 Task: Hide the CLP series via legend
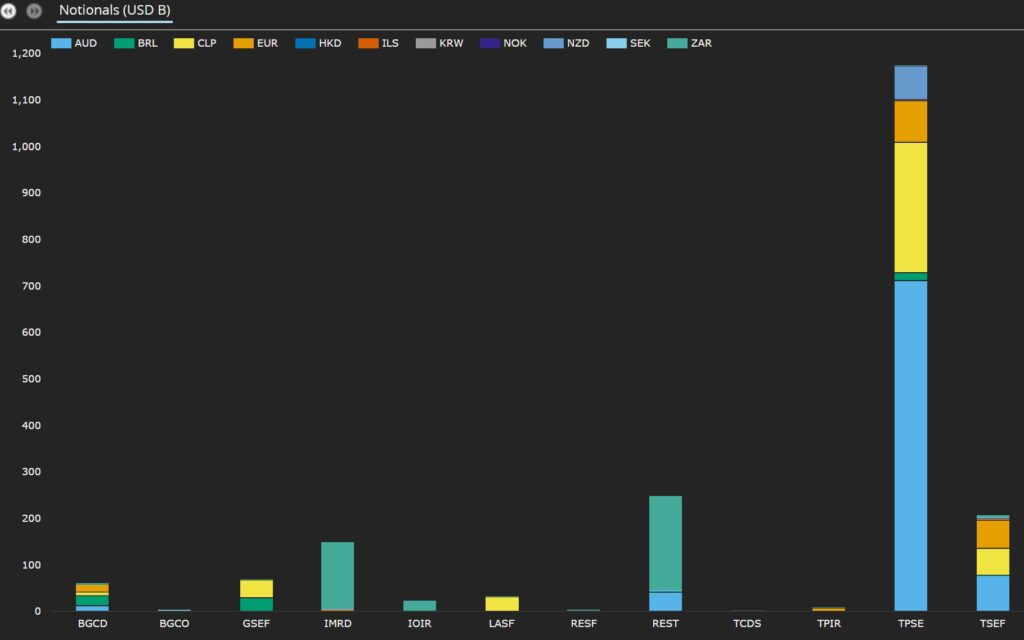pyautogui.click(x=195, y=44)
